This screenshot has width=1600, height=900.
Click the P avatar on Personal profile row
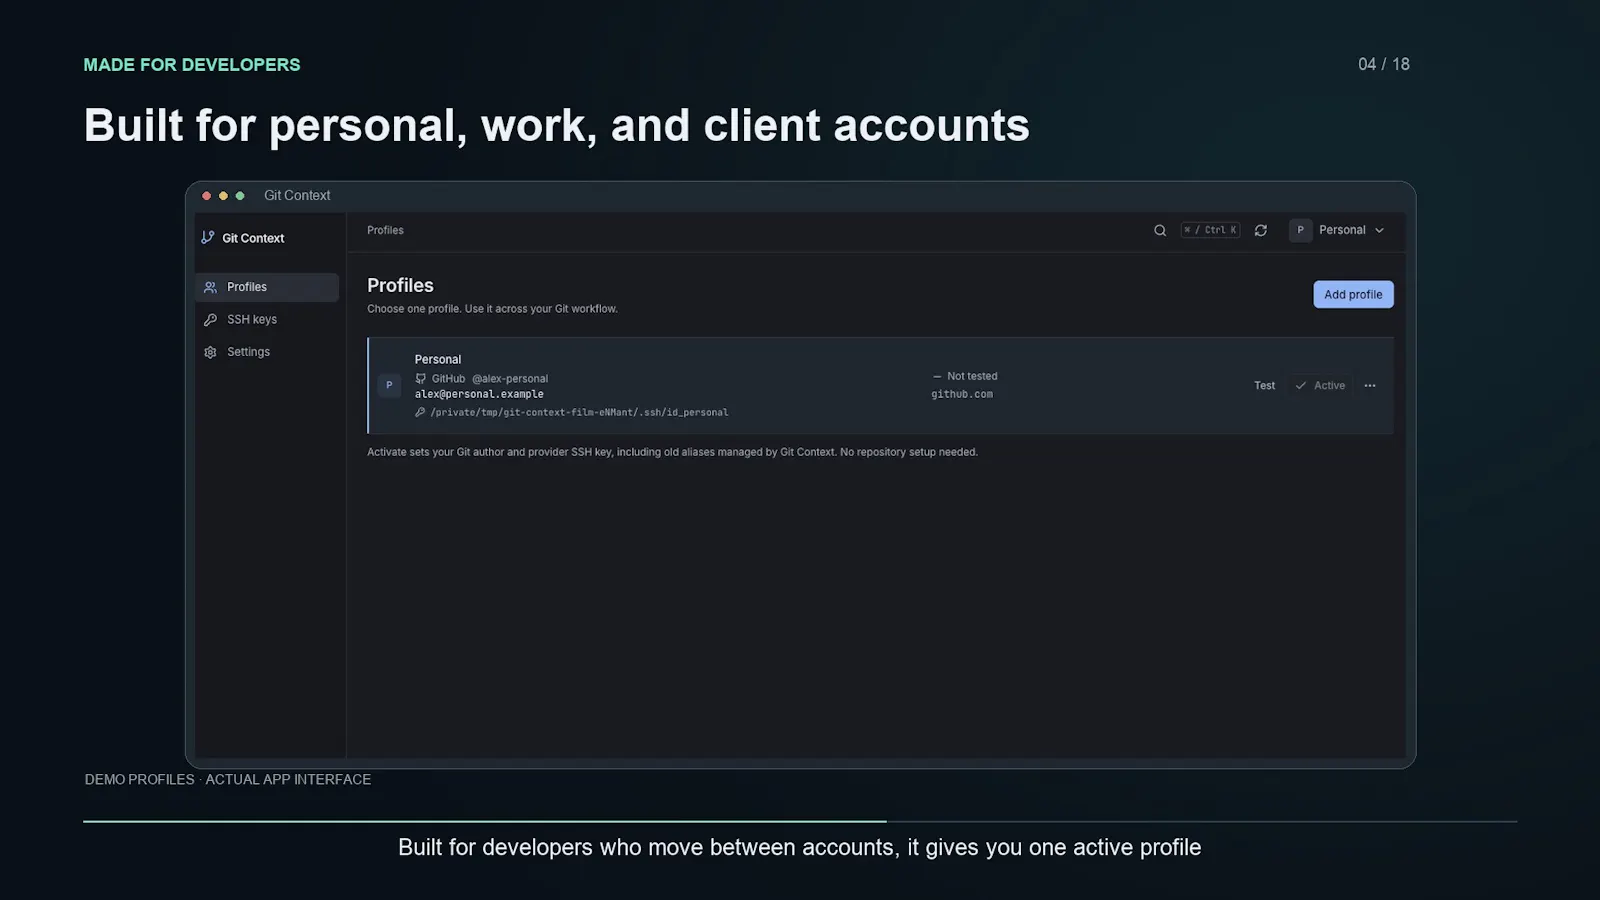point(389,385)
